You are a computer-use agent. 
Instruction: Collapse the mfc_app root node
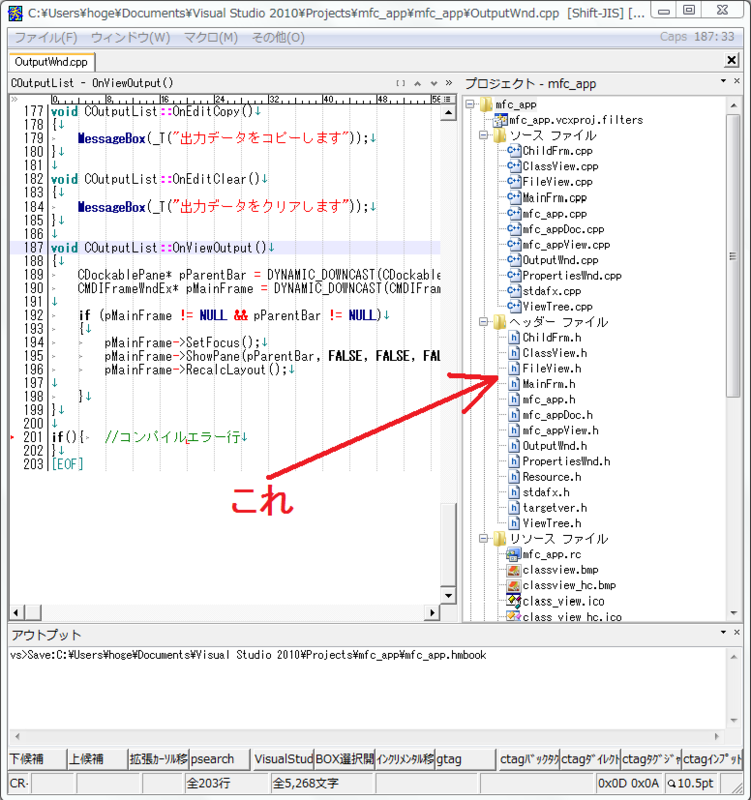tap(470, 104)
